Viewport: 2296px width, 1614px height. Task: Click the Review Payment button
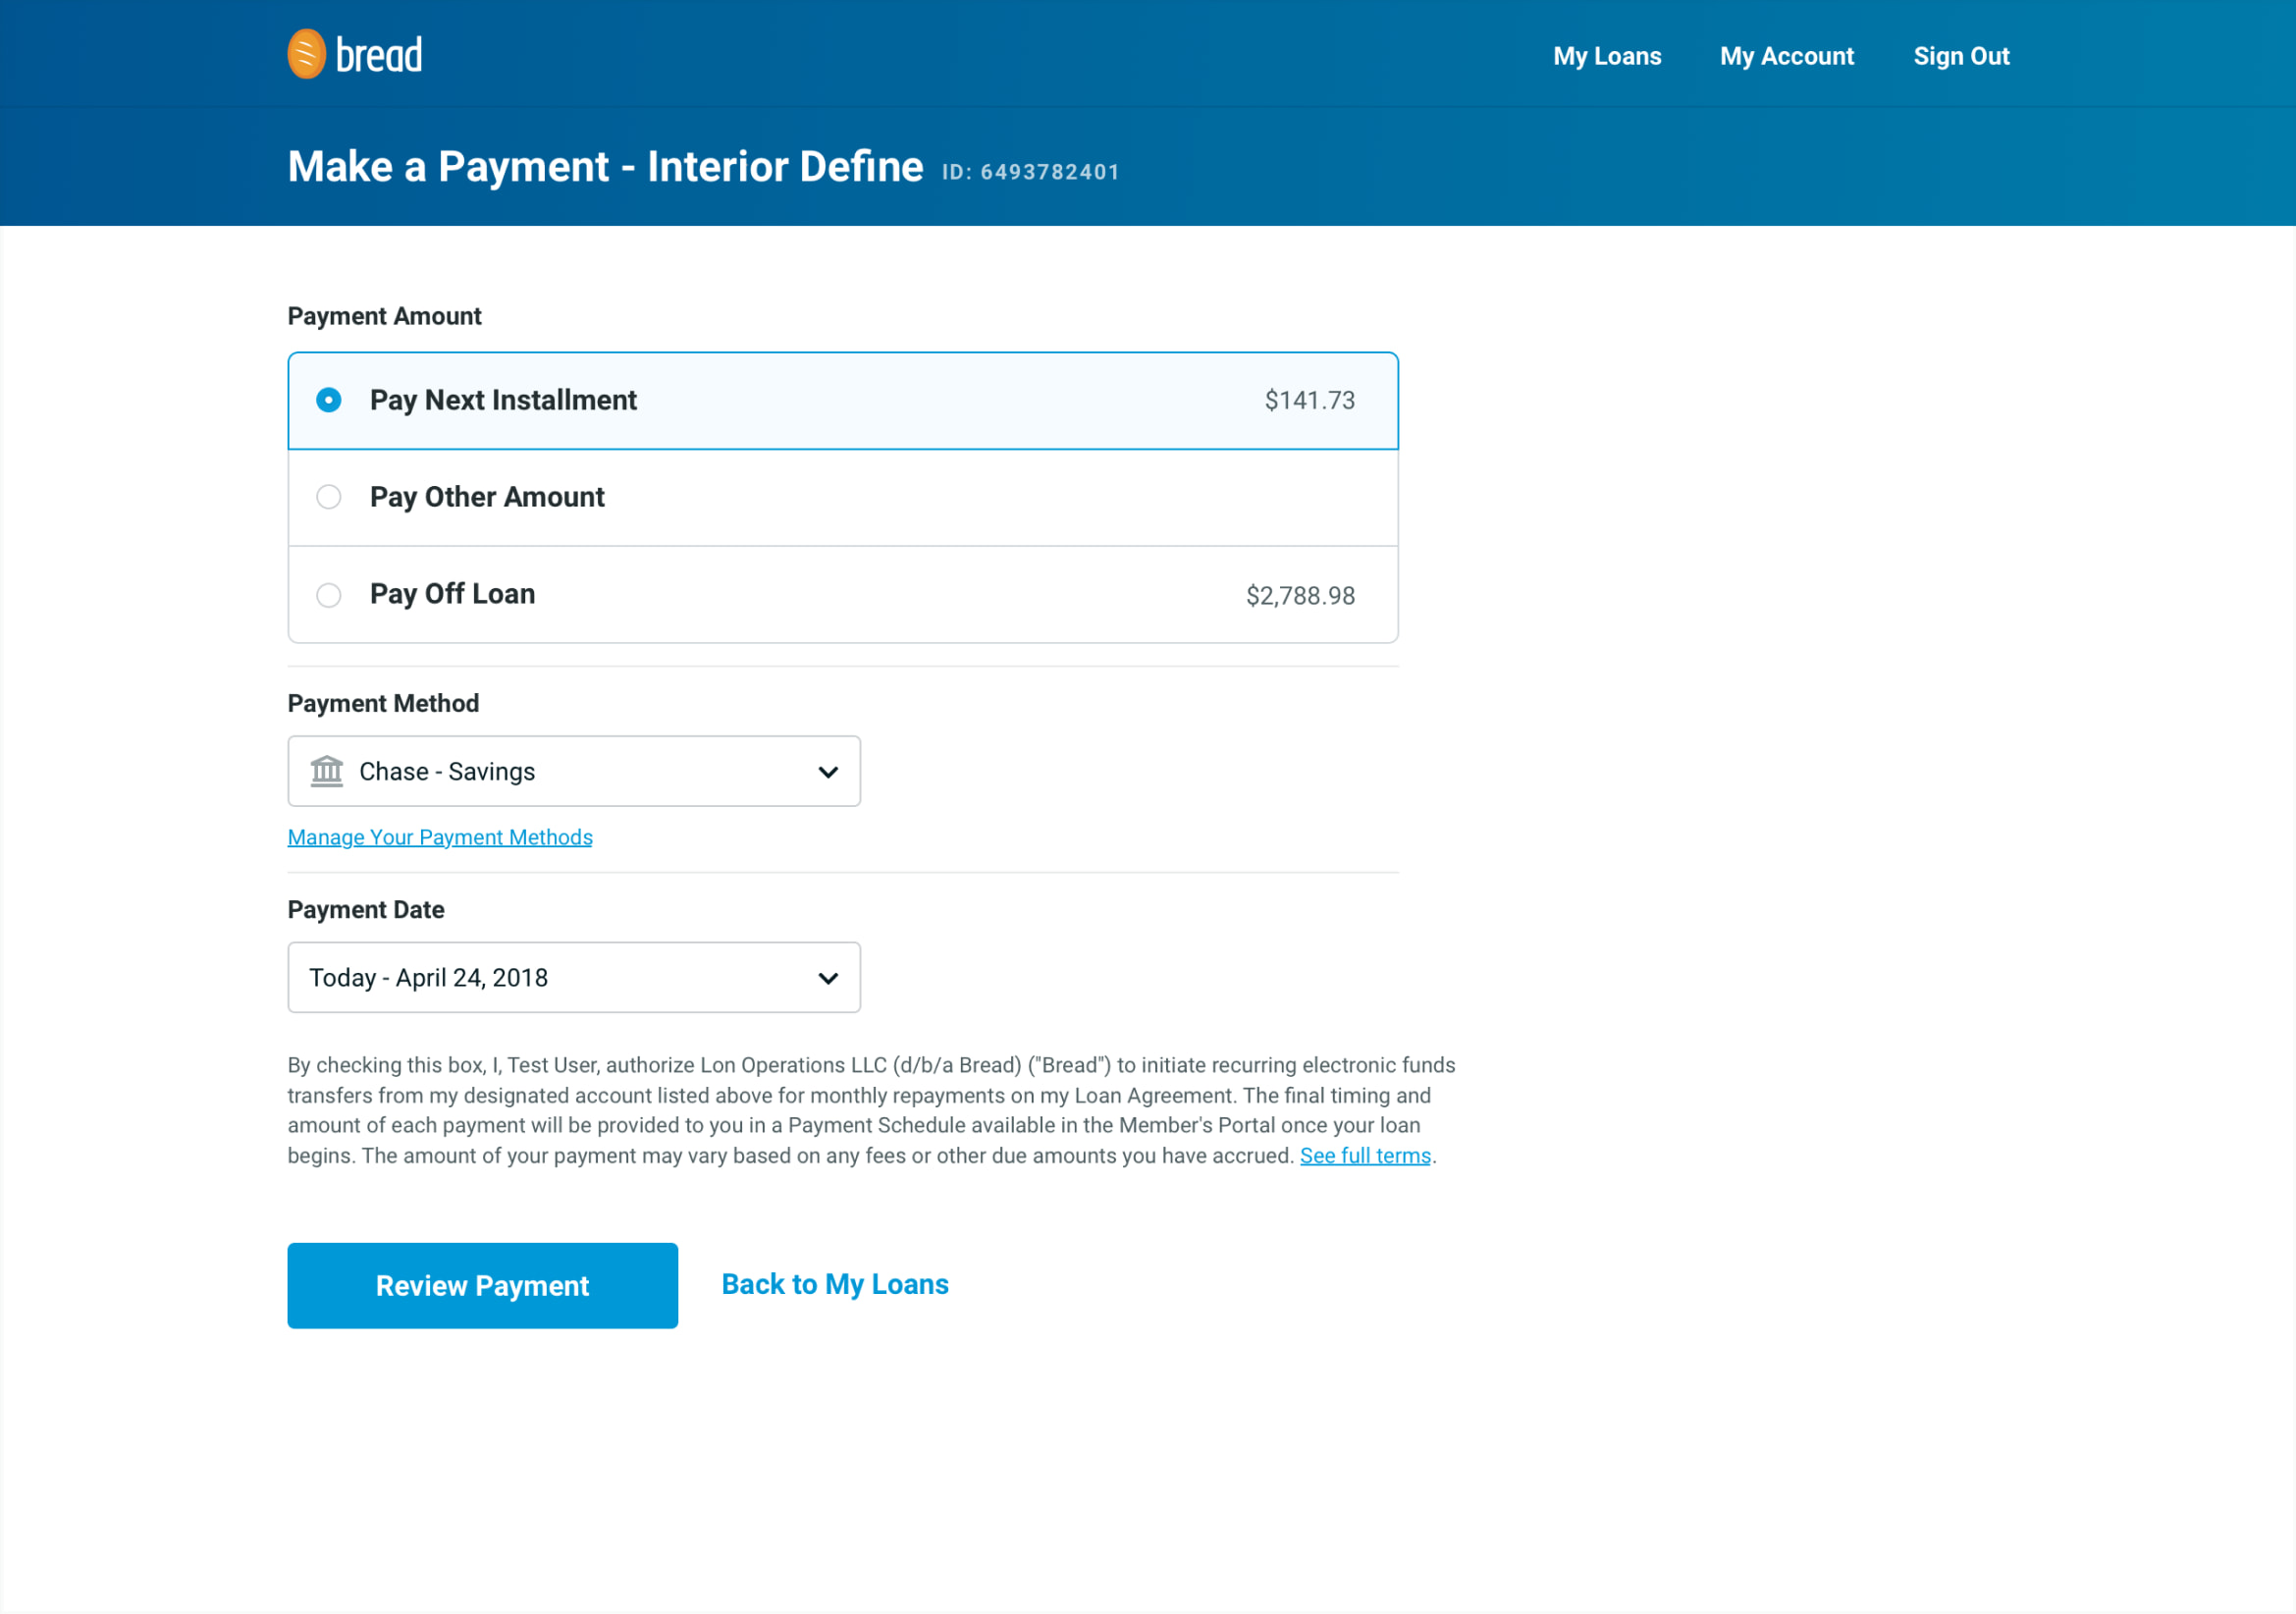point(482,1286)
